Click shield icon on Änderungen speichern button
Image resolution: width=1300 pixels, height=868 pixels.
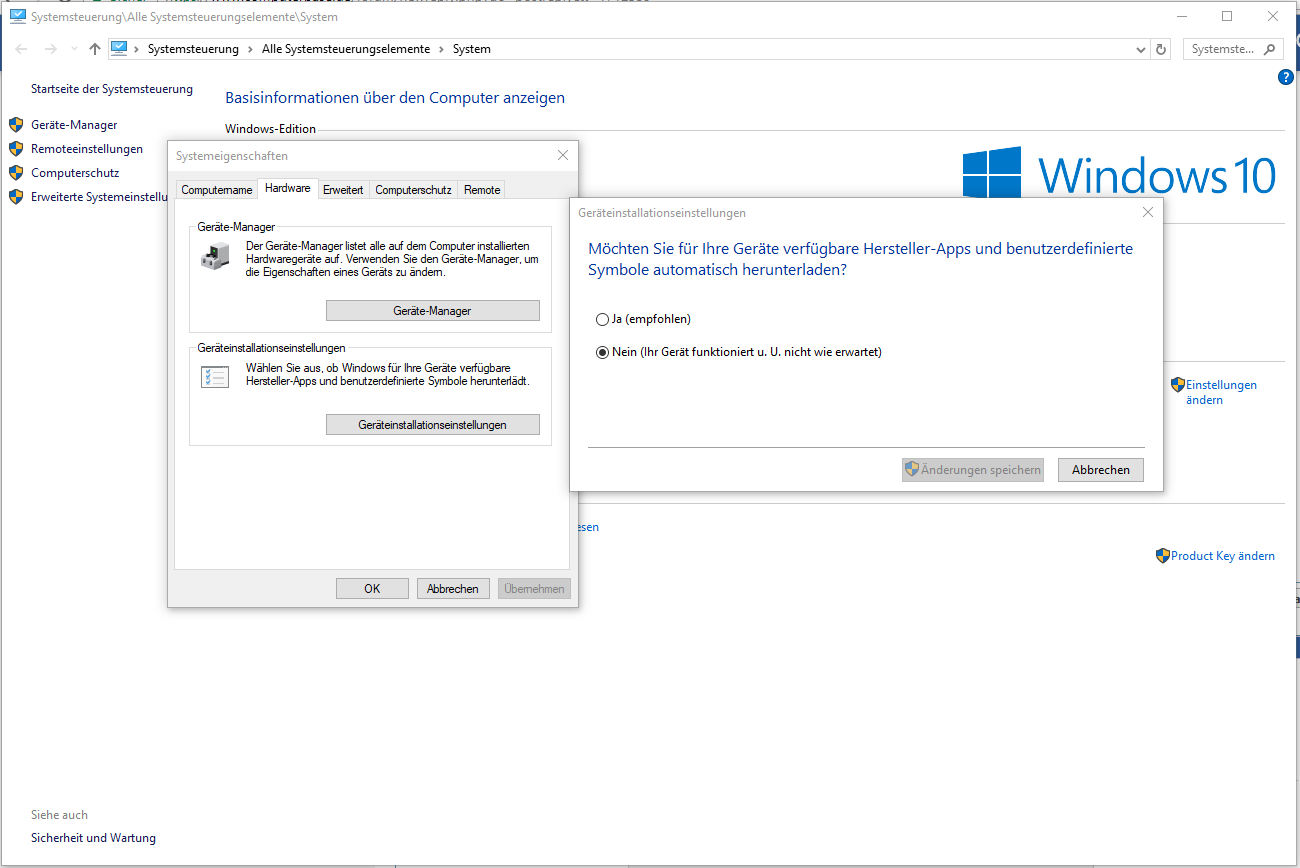[x=912, y=469]
